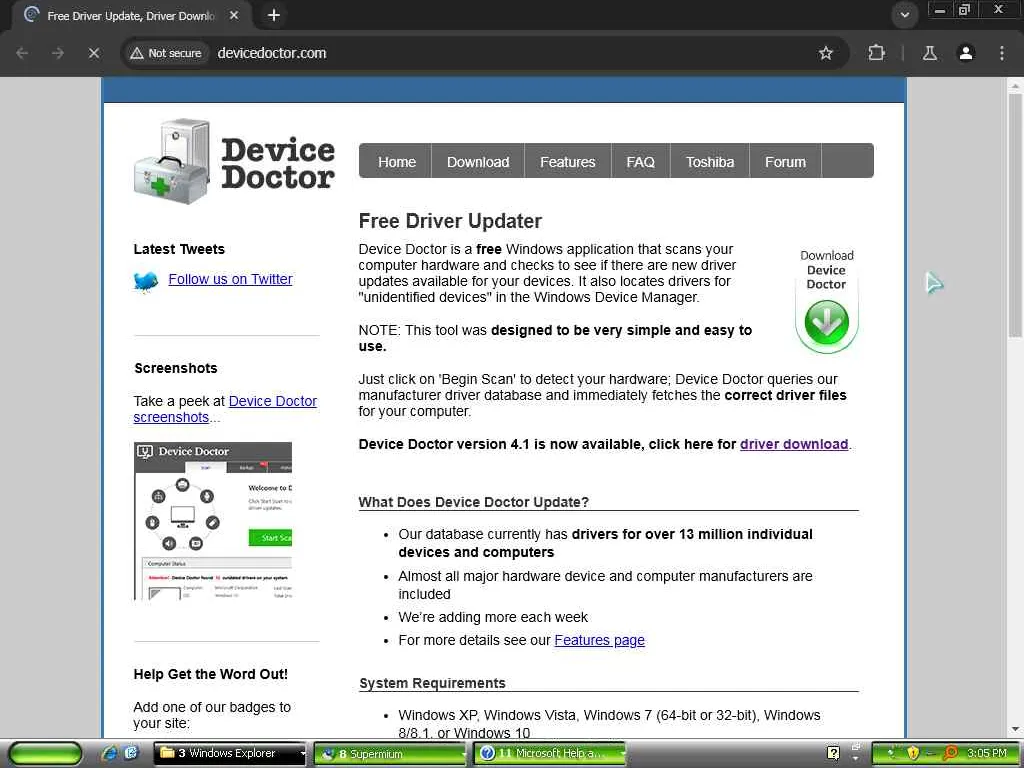Click the browser Back arrow
The height and width of the screenshot is (768, 1024).
click(x=22, y=53)
